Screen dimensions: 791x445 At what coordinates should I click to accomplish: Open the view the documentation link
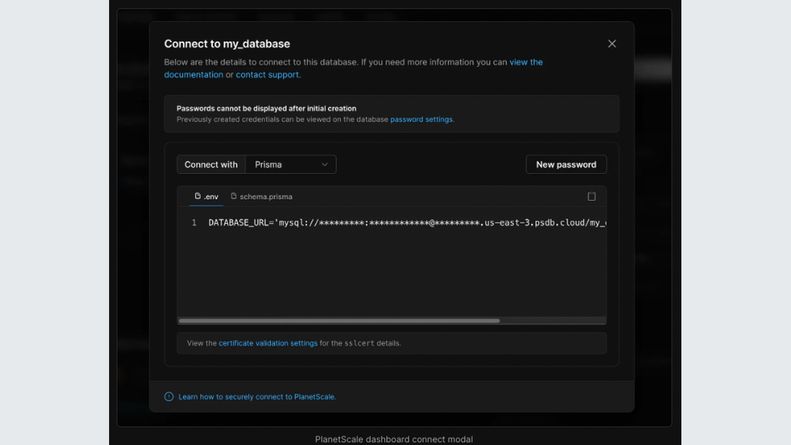coord(526,62)
